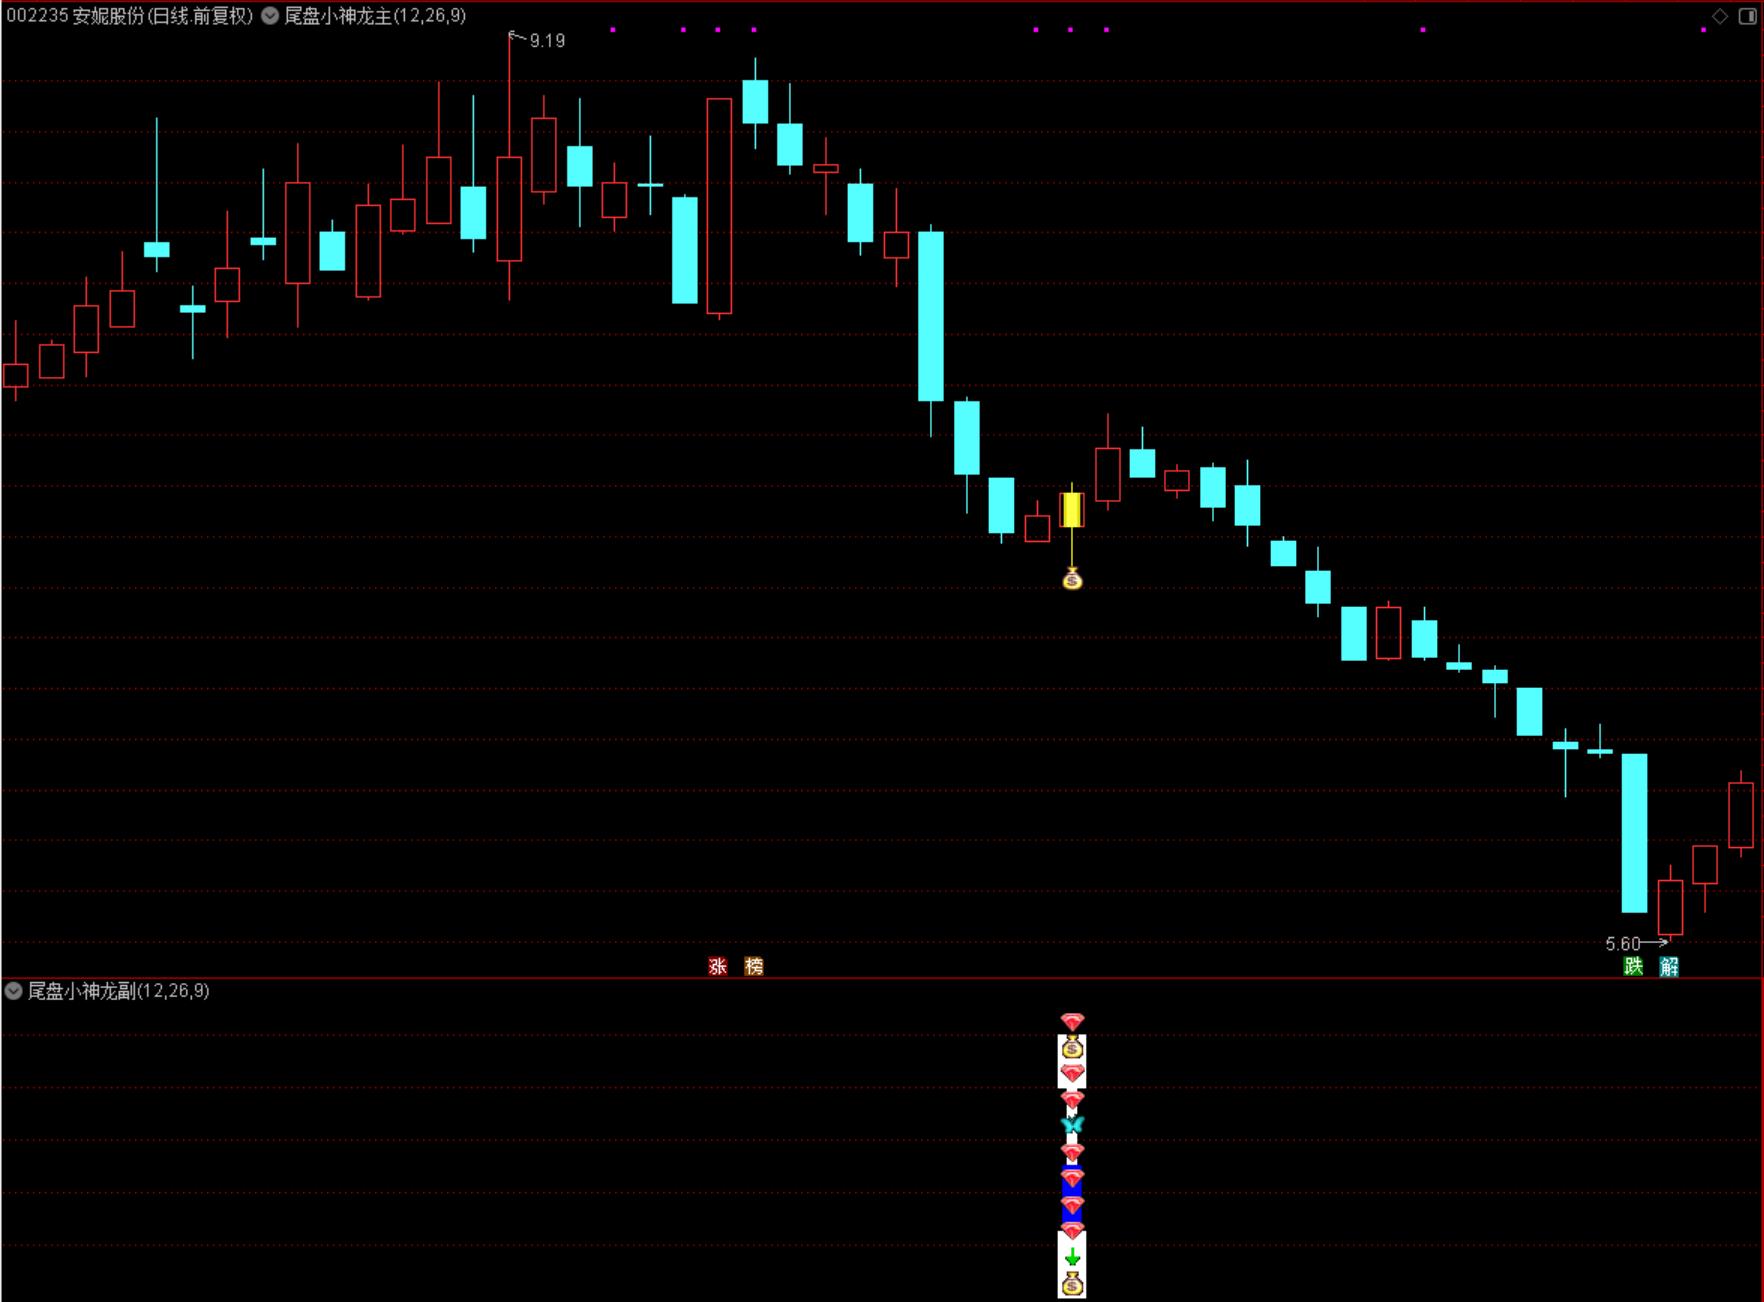Click the money bag under the yellow candle
1764x1302 pixels.
tap(1072, 579)
